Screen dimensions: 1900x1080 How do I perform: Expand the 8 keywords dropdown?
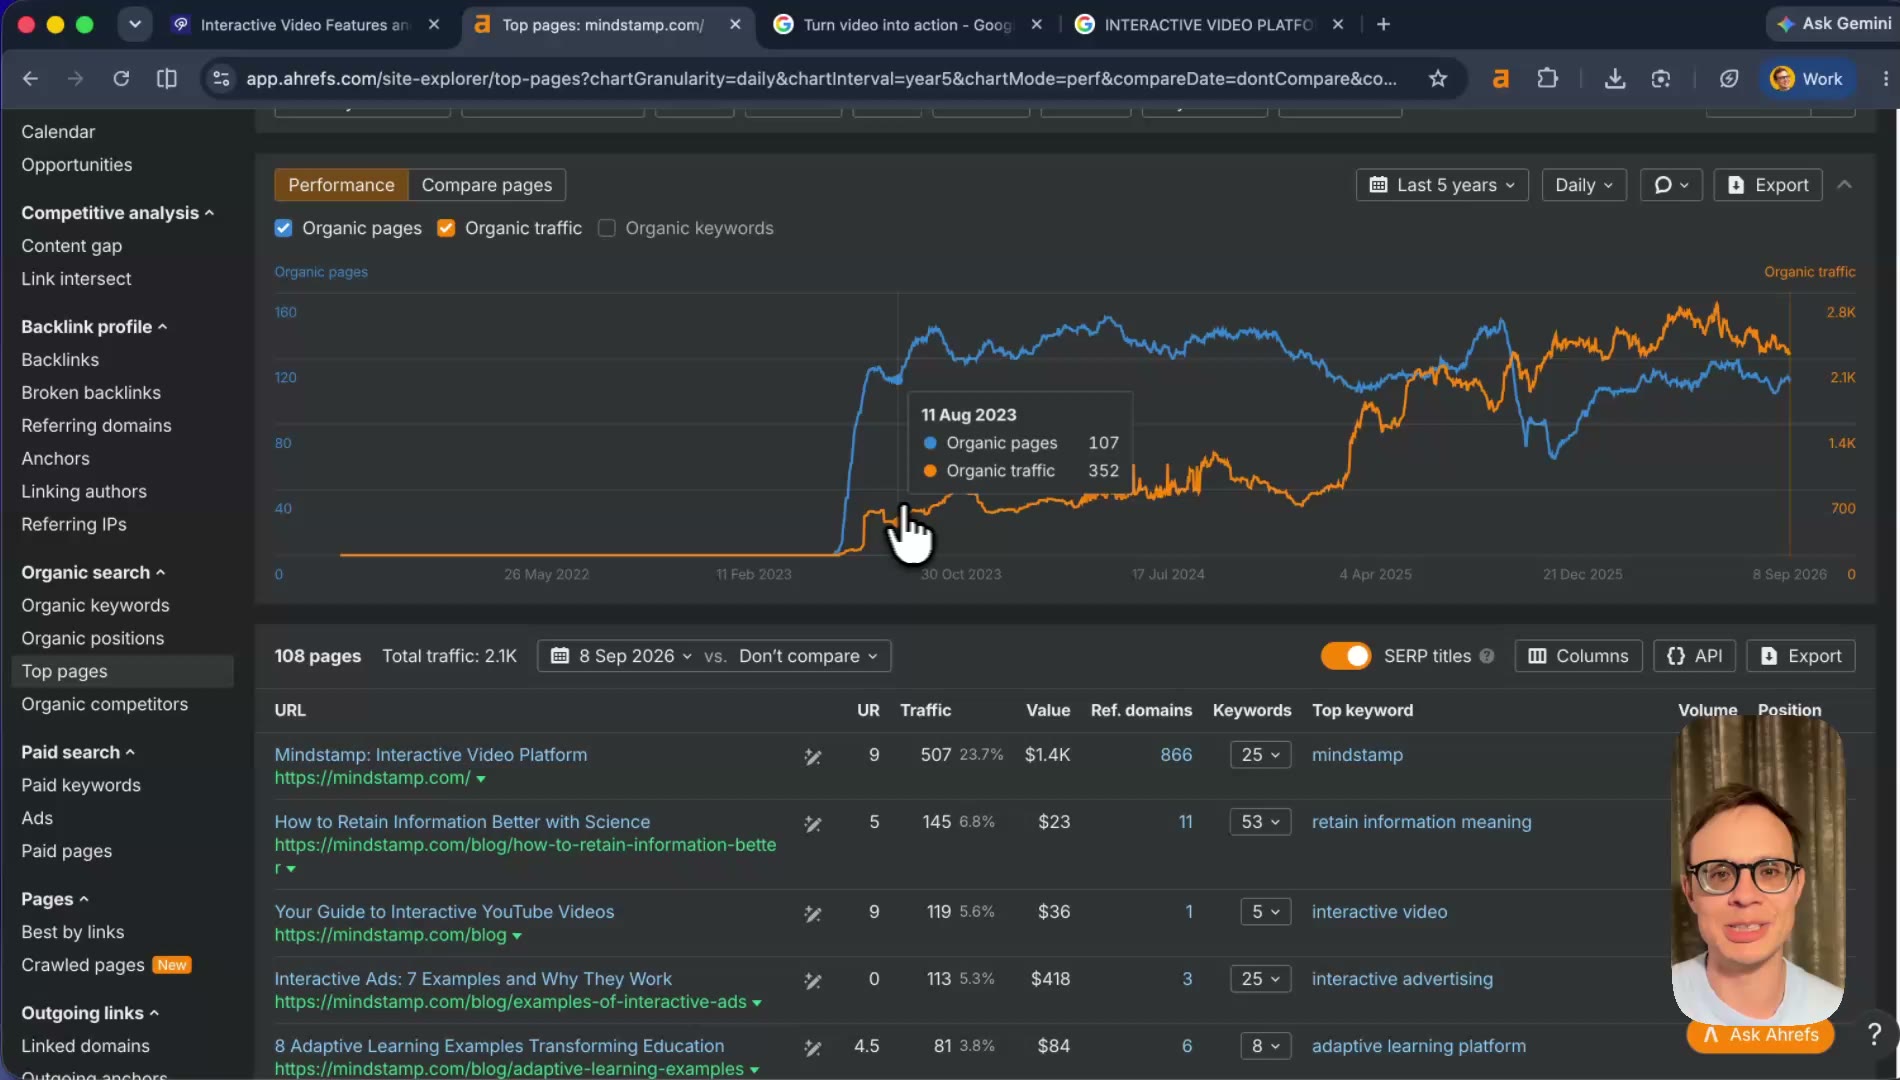pyautogui.click(x=1265, y=1046)
